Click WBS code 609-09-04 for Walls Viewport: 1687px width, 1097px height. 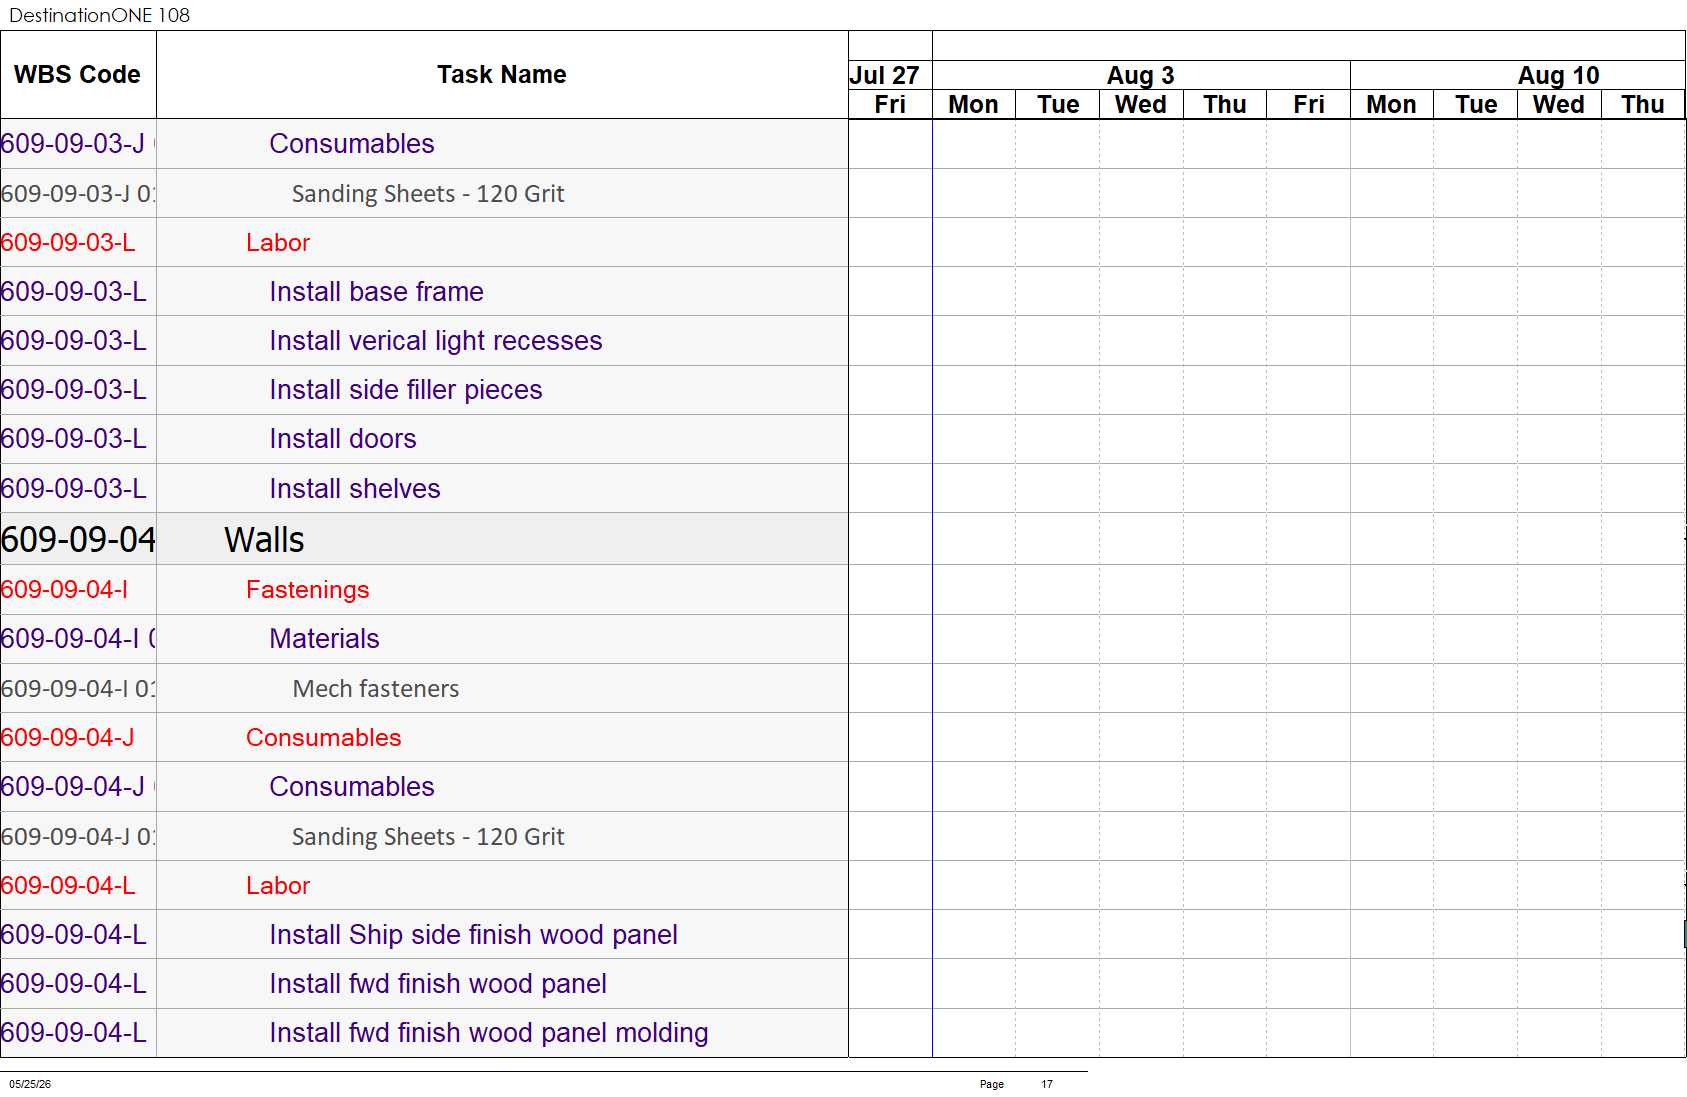[x=78, y=540]
